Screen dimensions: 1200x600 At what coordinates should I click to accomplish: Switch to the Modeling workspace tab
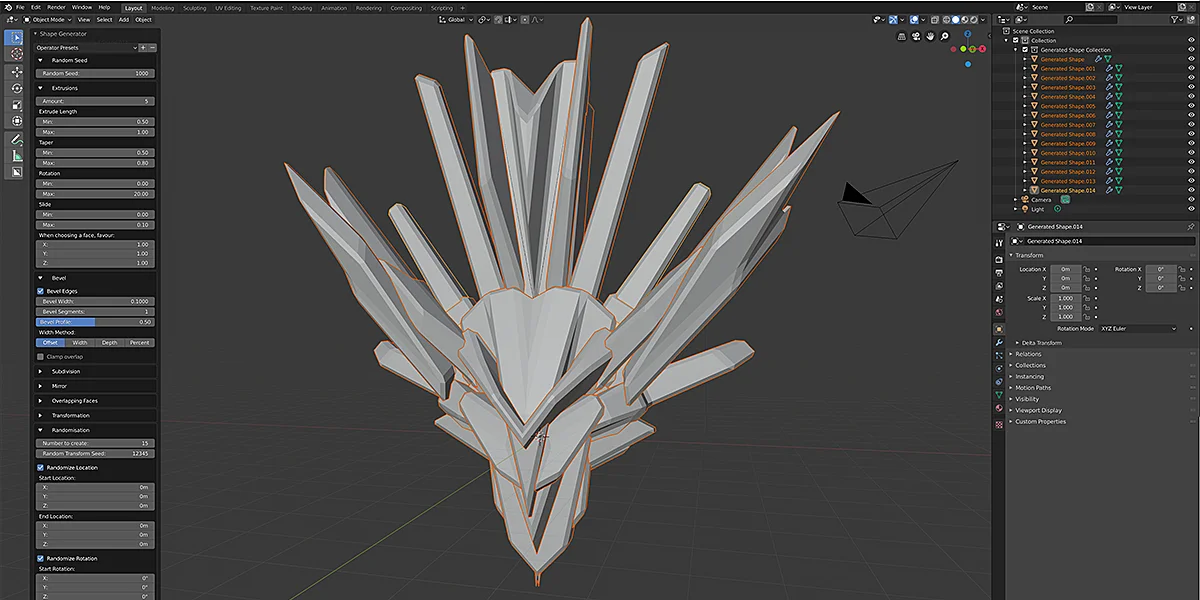162,7
